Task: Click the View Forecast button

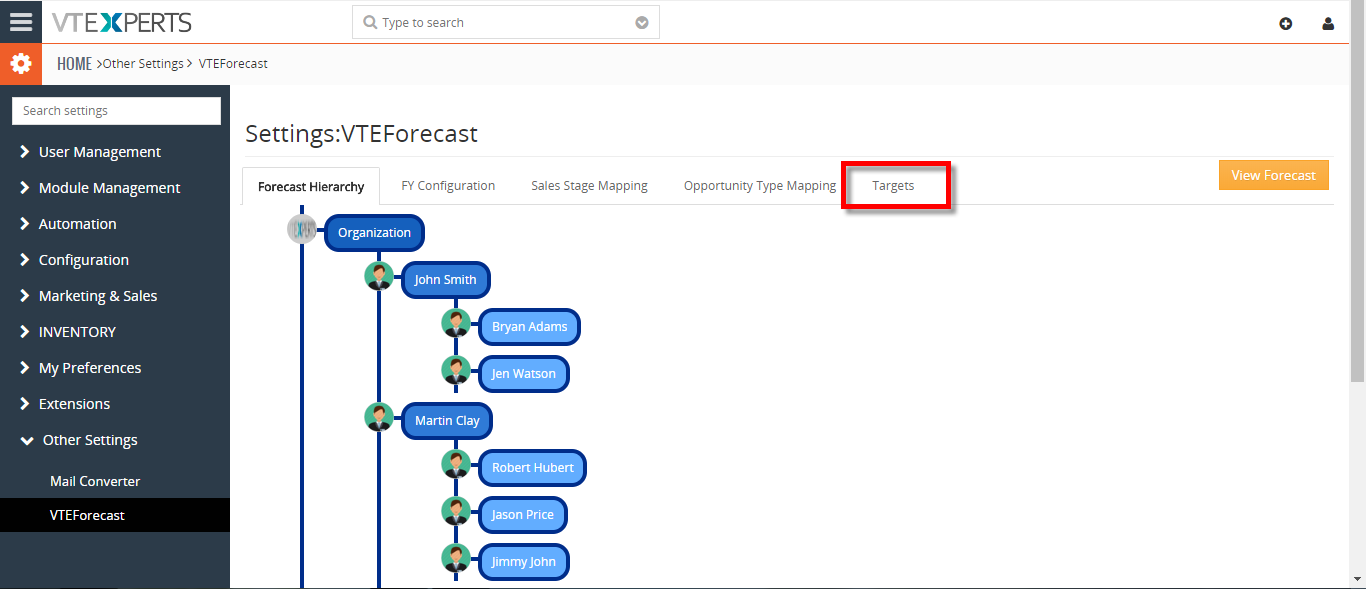Action: (1274, 175)
